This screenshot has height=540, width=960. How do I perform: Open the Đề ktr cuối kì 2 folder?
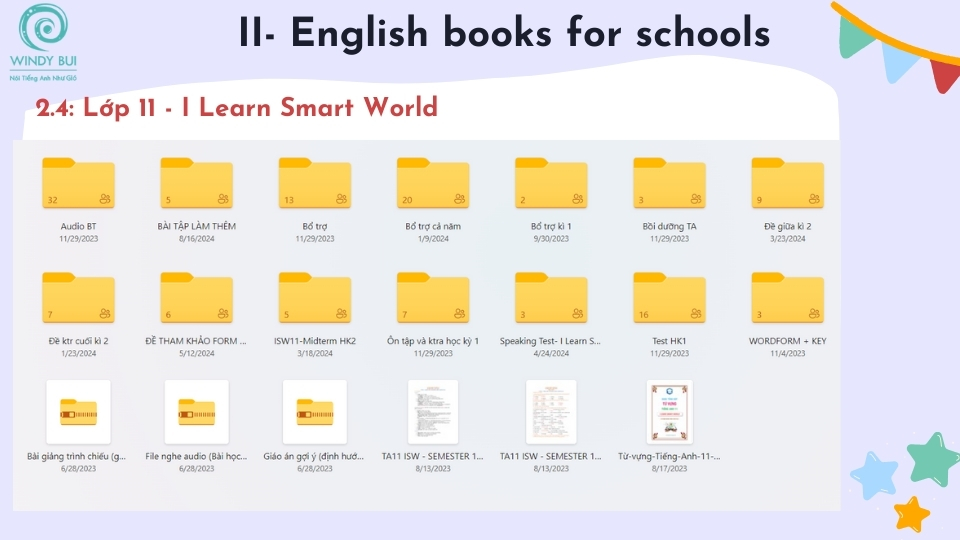78,299
